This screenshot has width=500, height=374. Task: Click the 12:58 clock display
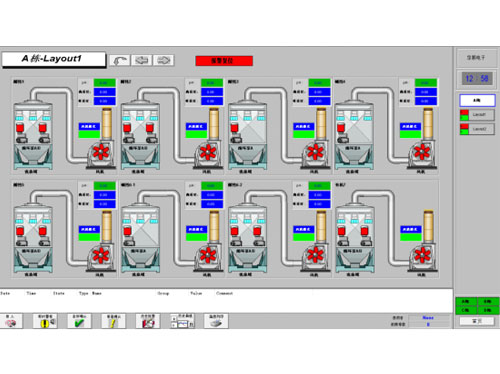click(x=477, y=79)
